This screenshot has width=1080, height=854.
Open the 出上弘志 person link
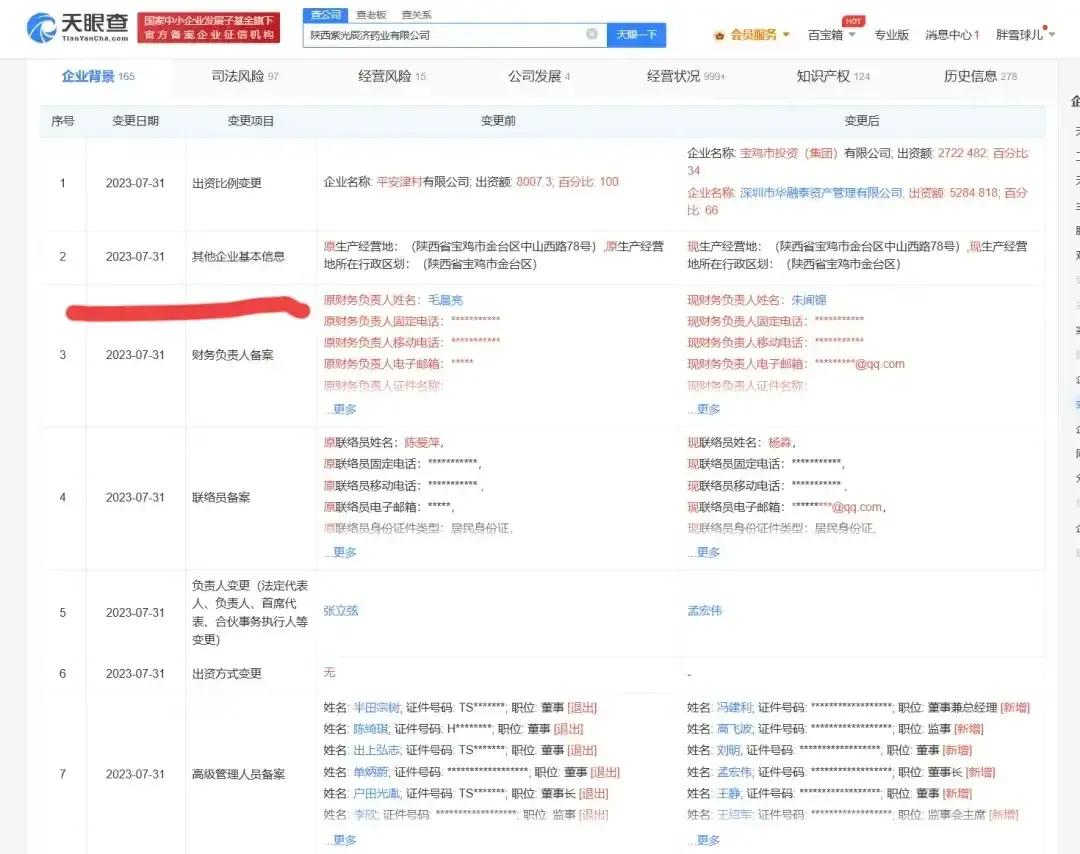click(x=376, y=750)
